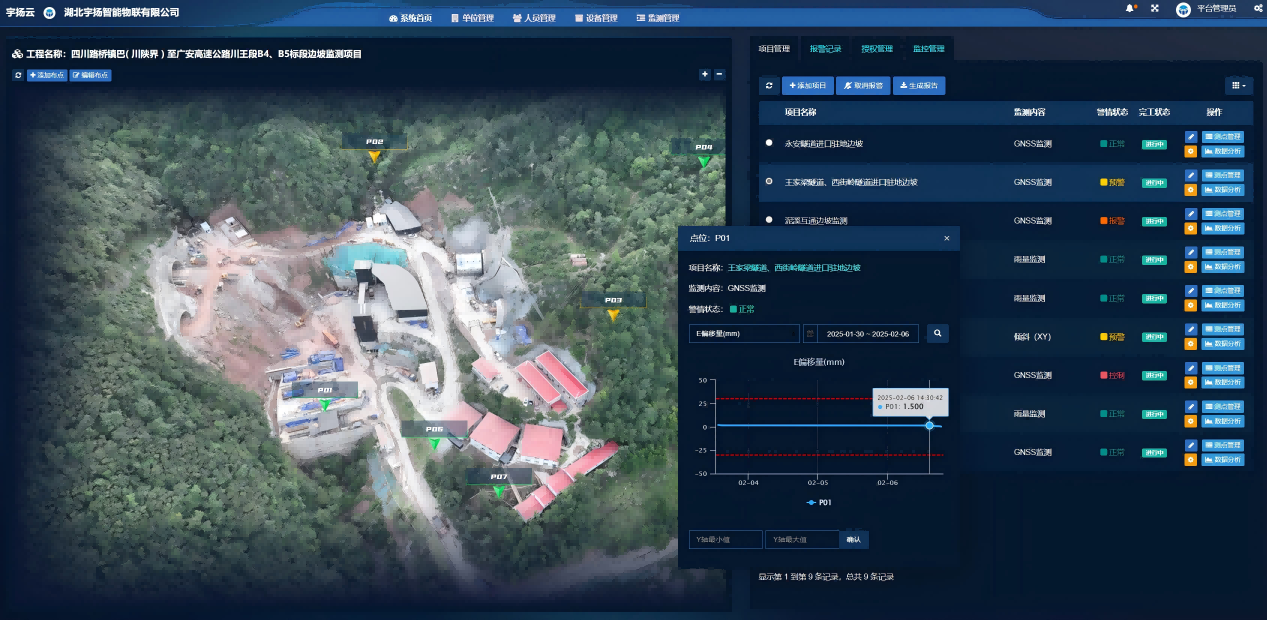Select radio button for 永安隧道进口驻地边坡
Viewport: 1267px width, 620px height.
(769, 143)
